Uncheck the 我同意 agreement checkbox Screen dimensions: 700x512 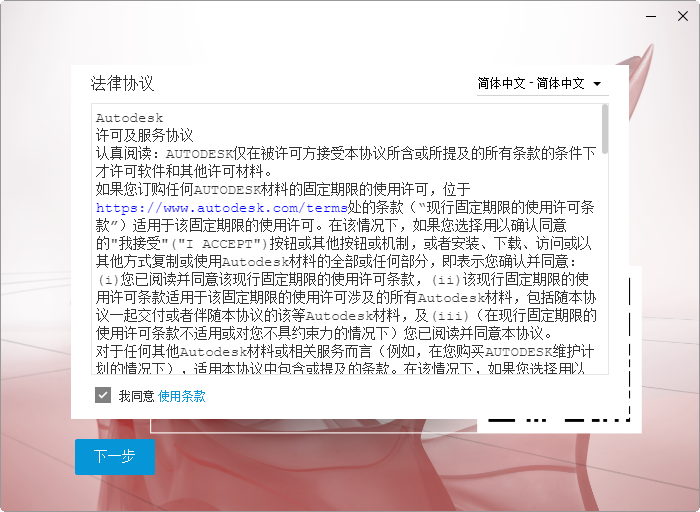point(103,395)
